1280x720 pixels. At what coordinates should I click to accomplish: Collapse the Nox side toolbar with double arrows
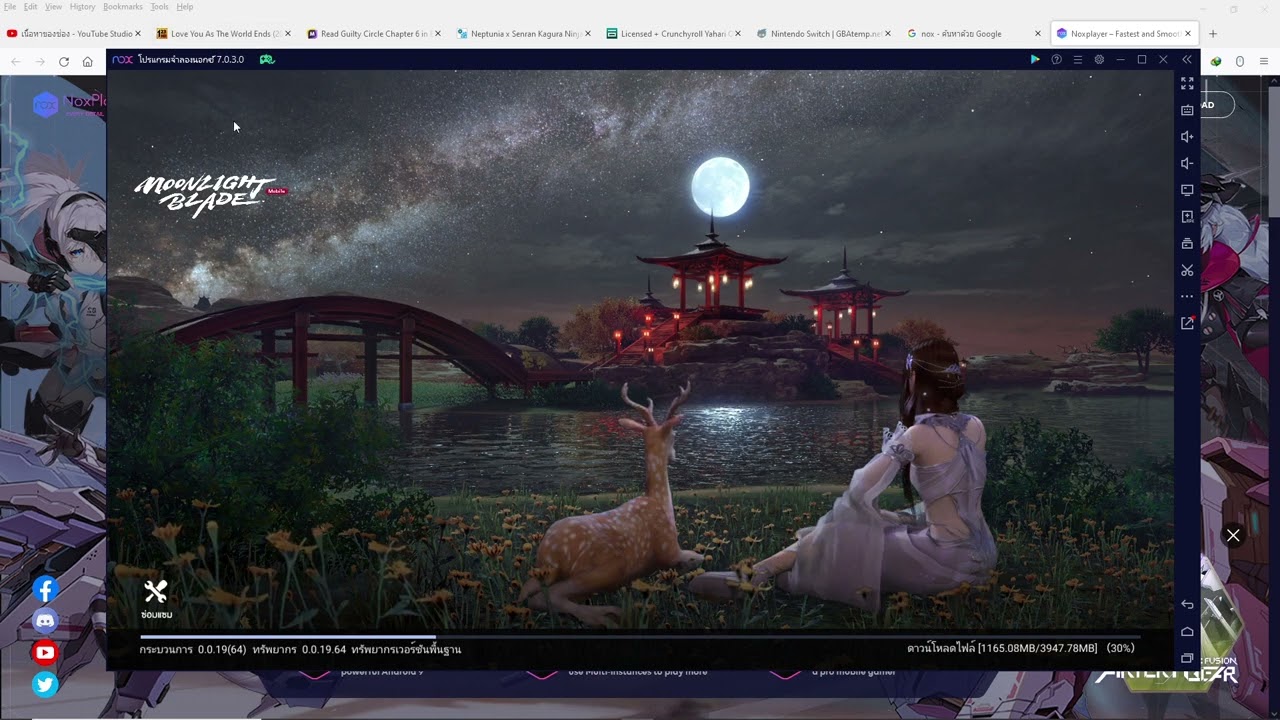1187,60
